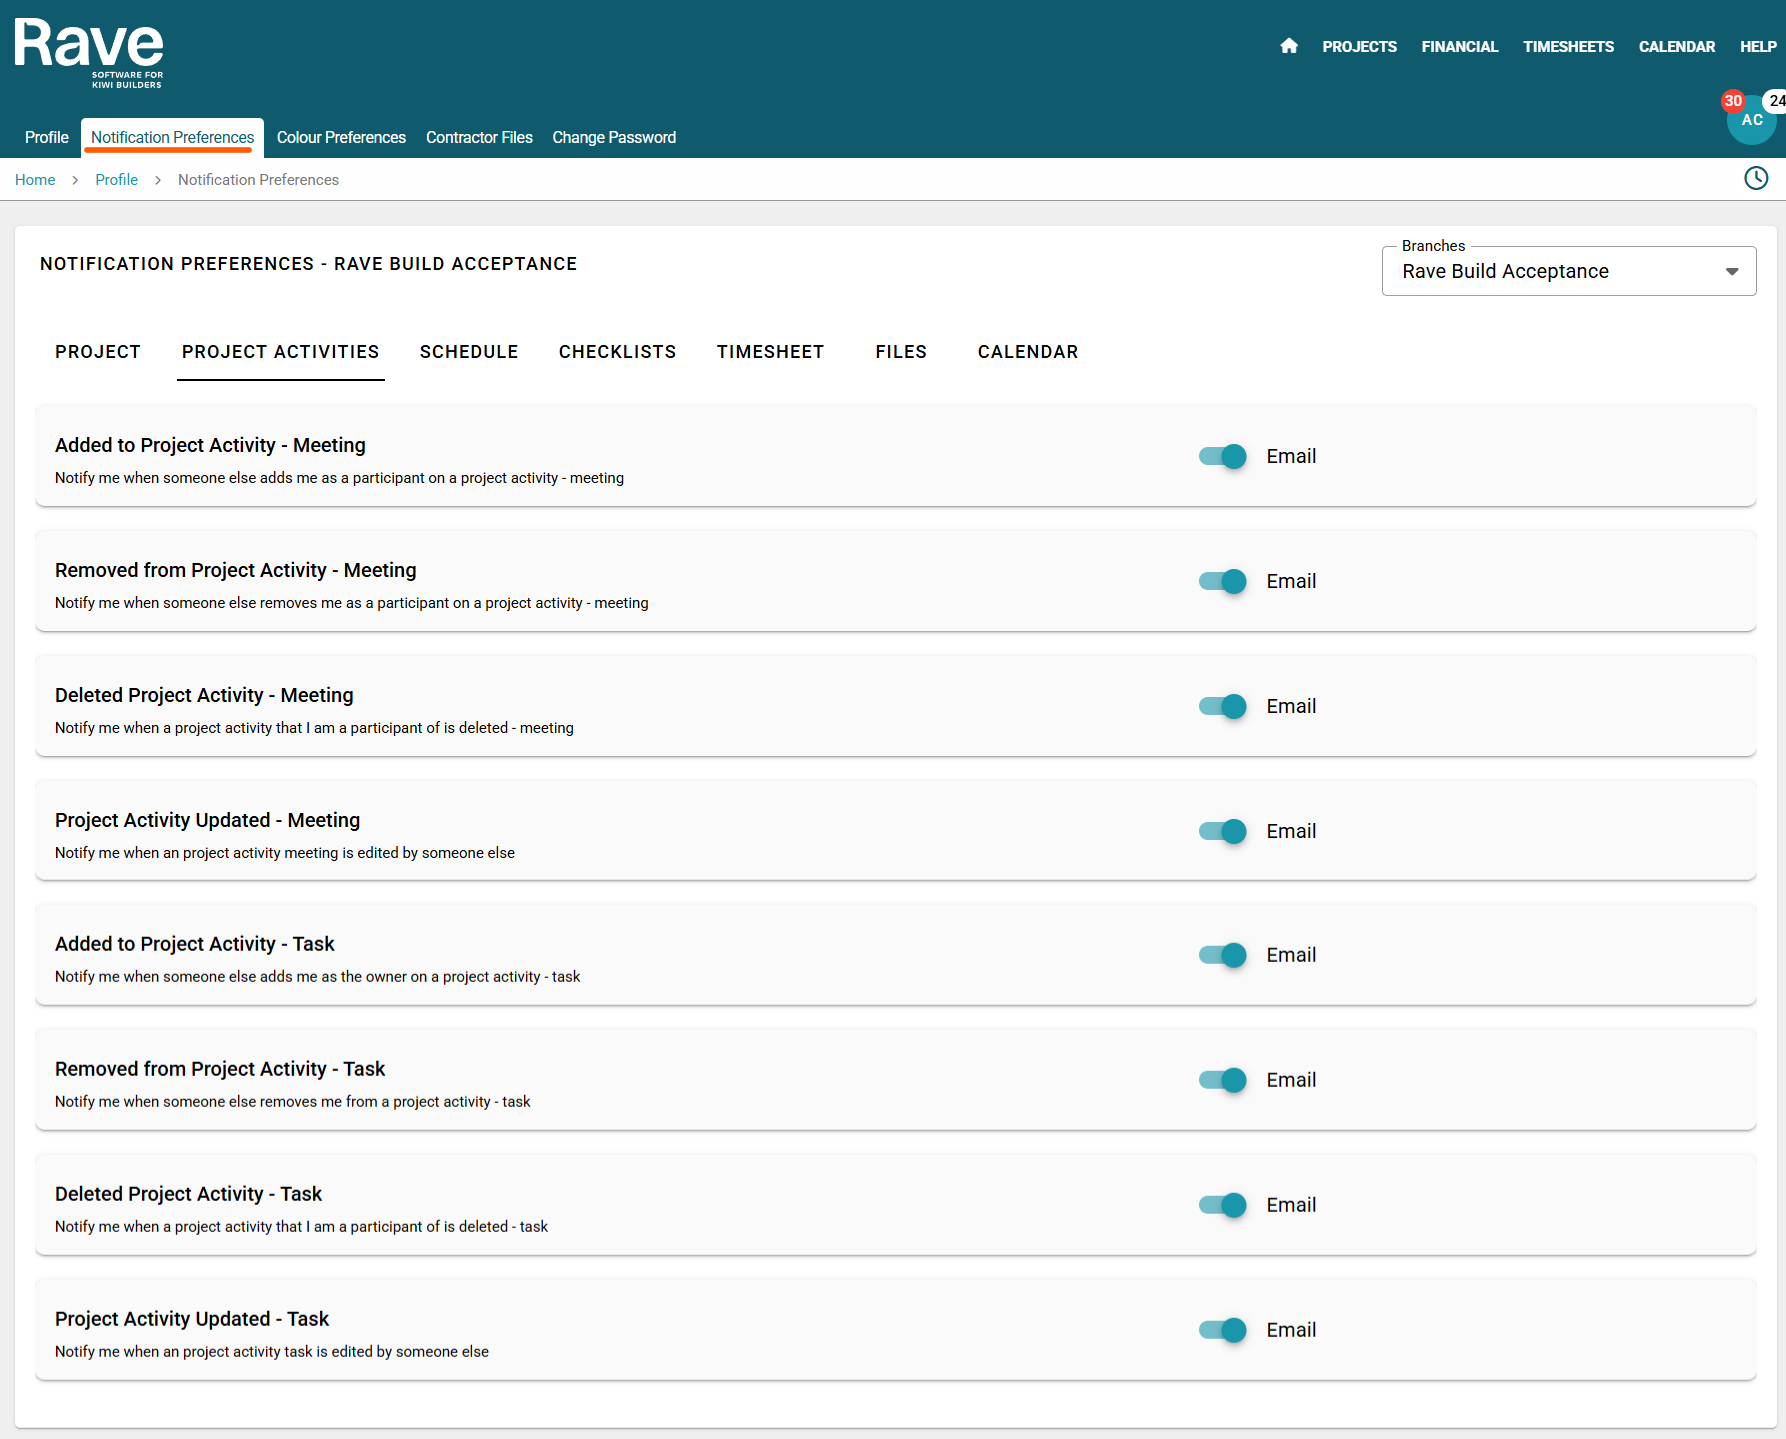
Task: Click the Home breadcrumb link
Action: tap(35, 180)
